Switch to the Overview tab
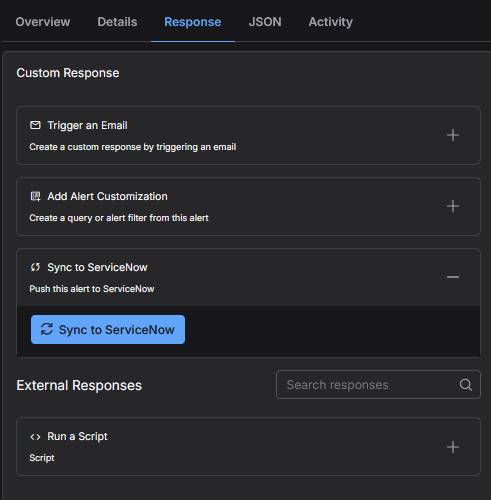This screenshot has height=500, width=491. pyautogui.click(x=43, y=22)
